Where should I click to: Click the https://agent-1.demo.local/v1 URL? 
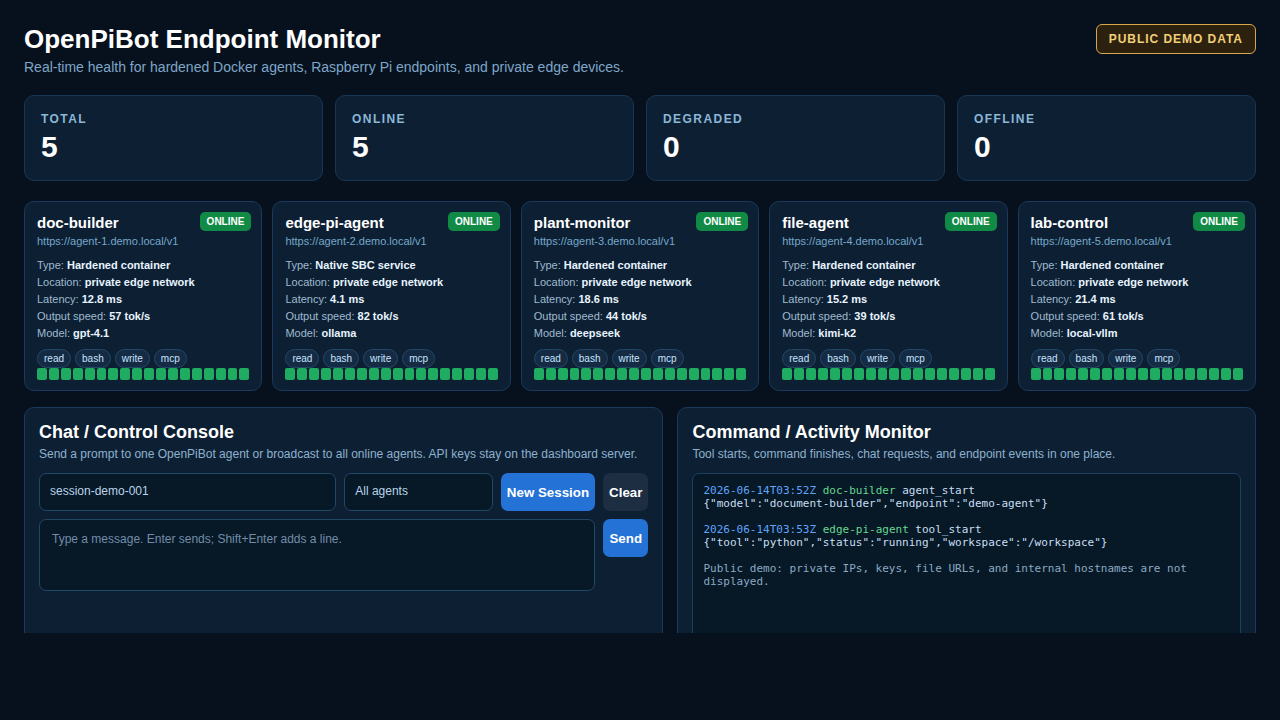[x=108, y=241]
